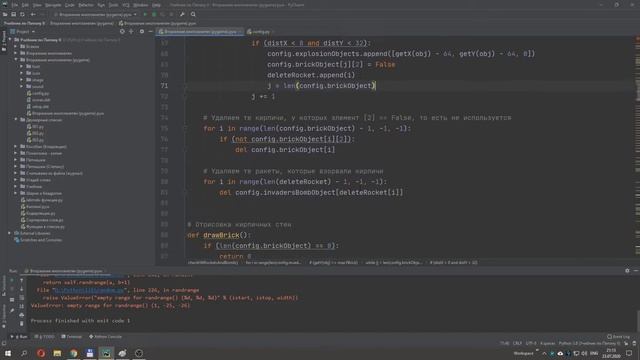Click the Back navigation arrow
Viewport: 640px width, 360px height.
pos(33,14)
